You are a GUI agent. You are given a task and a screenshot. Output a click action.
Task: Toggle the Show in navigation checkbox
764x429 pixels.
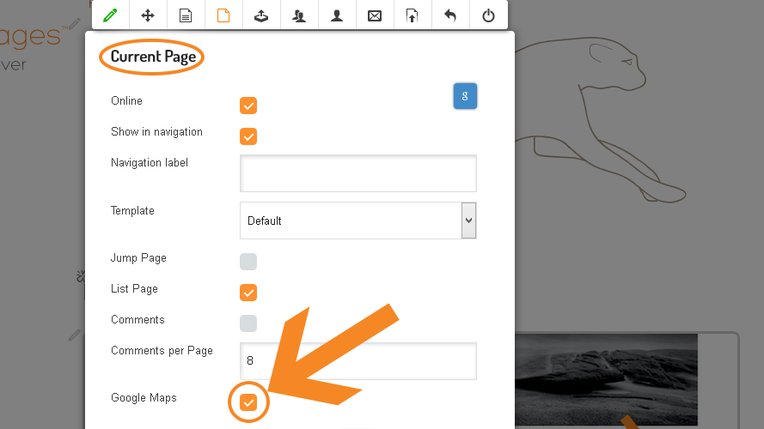[249, 136]
